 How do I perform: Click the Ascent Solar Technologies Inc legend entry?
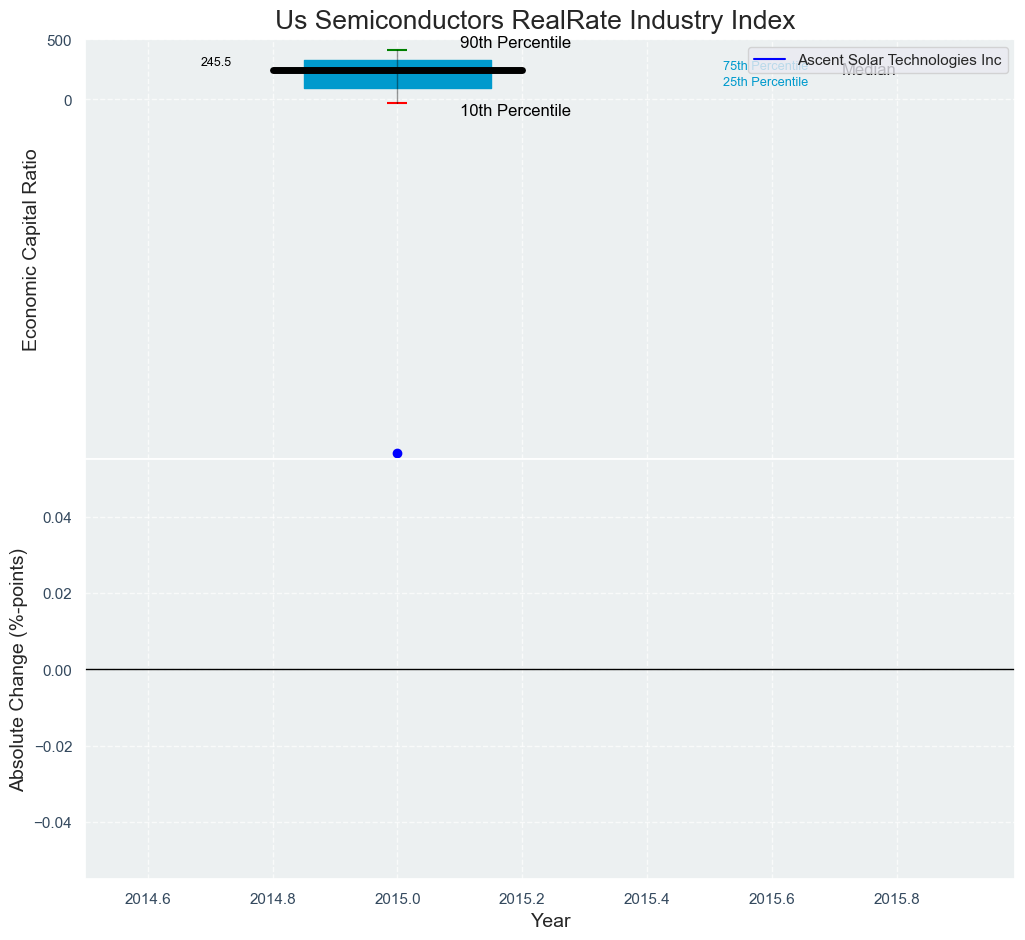(x=899, y=60)
